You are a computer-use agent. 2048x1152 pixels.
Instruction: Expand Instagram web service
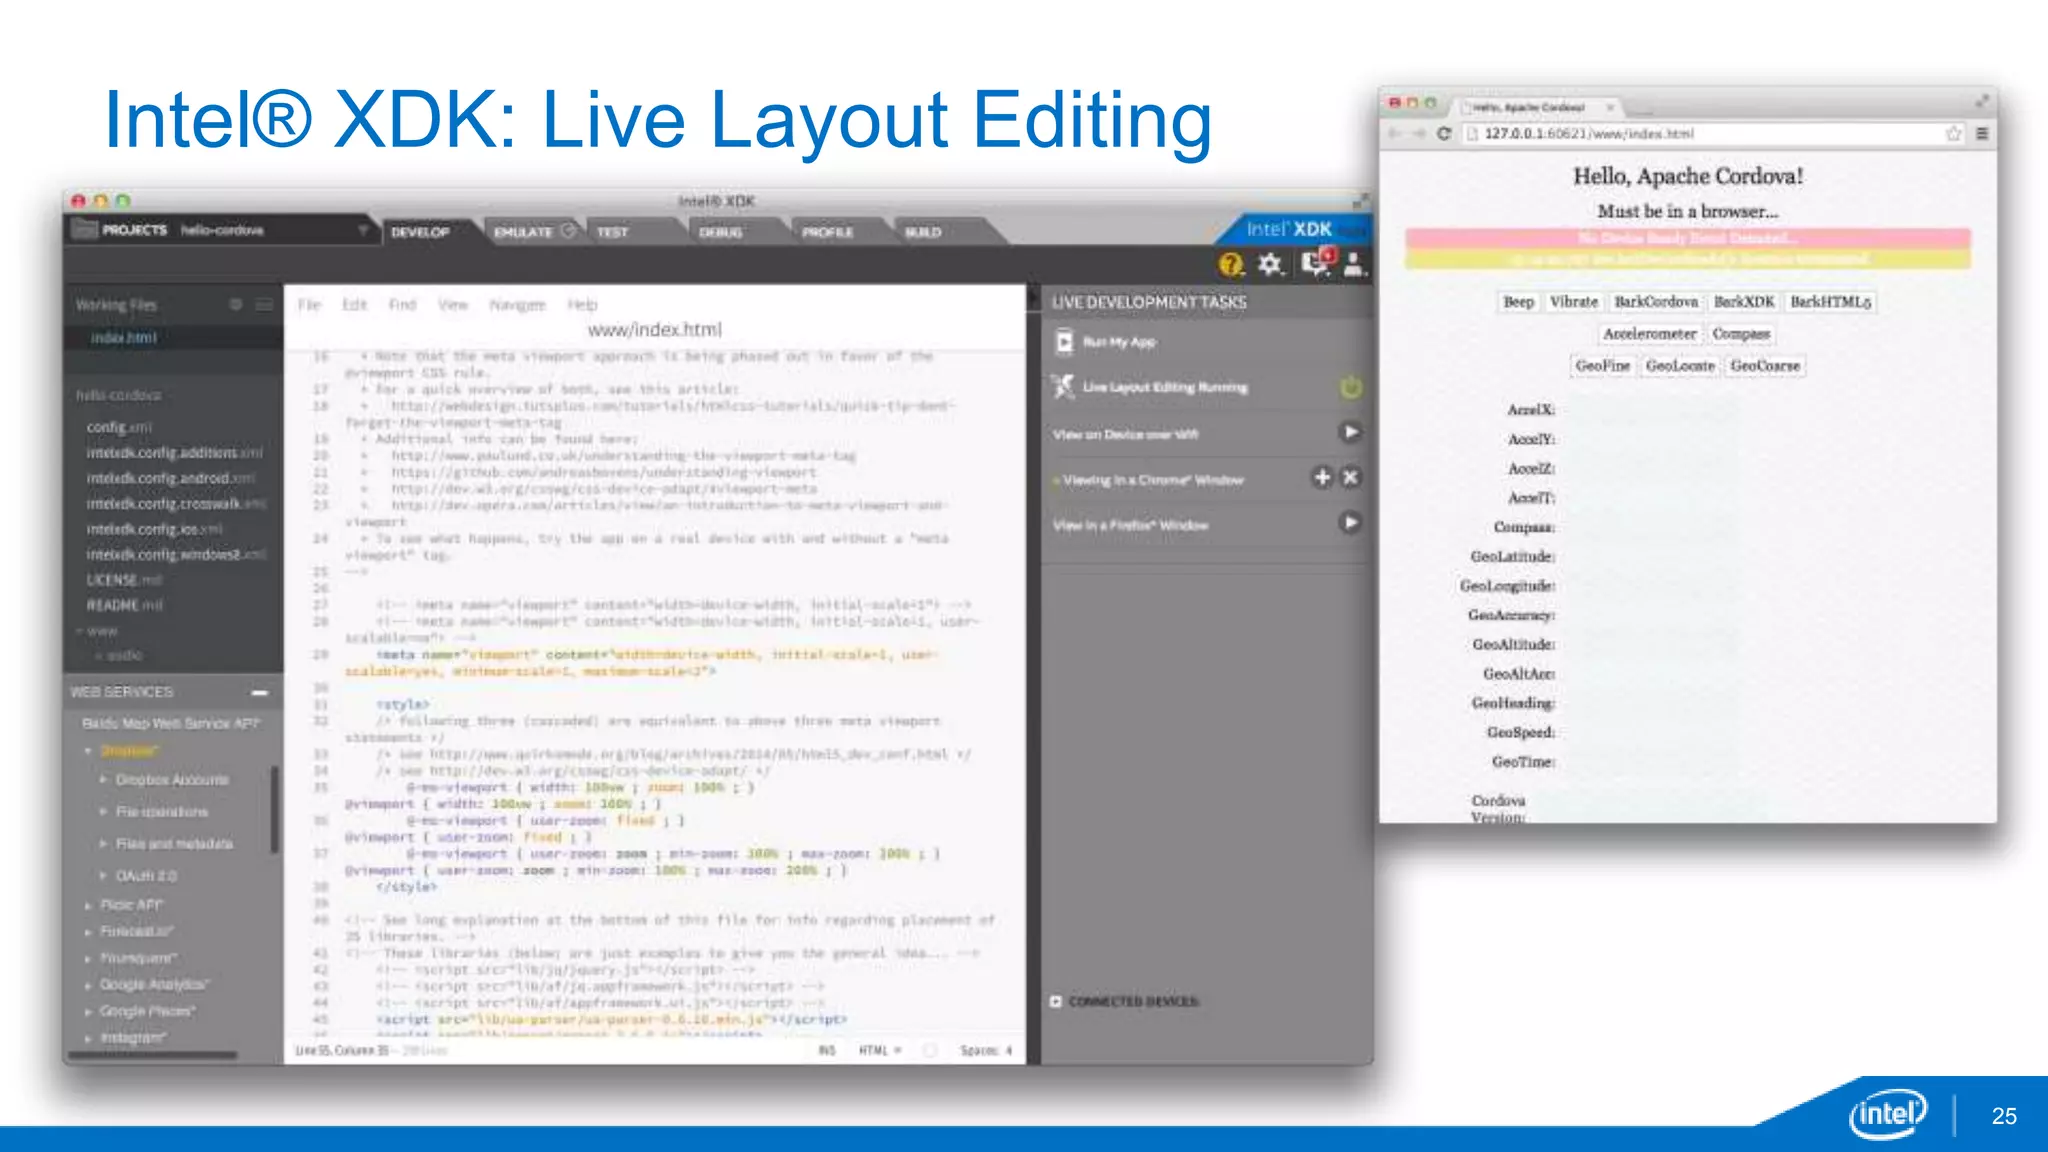pos(88,1038)
